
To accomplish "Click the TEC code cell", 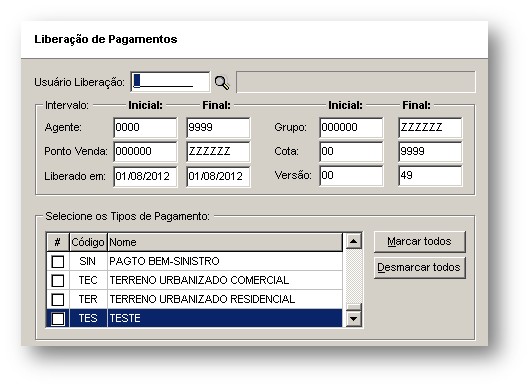I will tap(88, 281).
